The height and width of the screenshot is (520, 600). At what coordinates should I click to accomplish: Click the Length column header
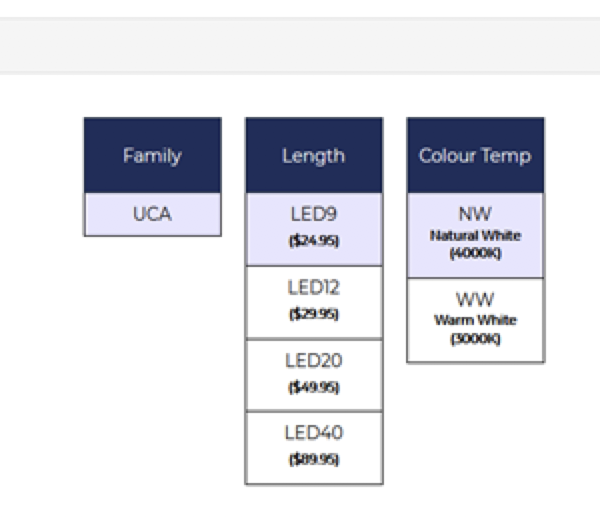(x=313, y=156)
